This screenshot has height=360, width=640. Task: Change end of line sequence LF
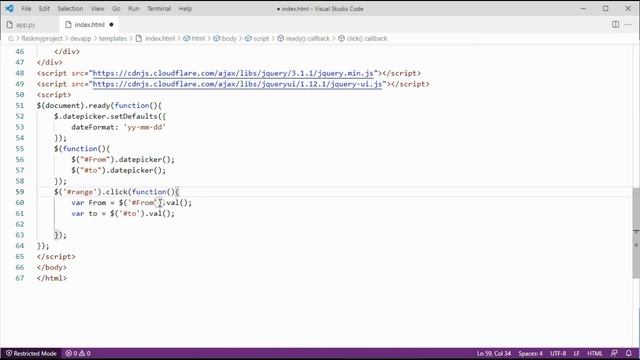(x=577, y=353)
